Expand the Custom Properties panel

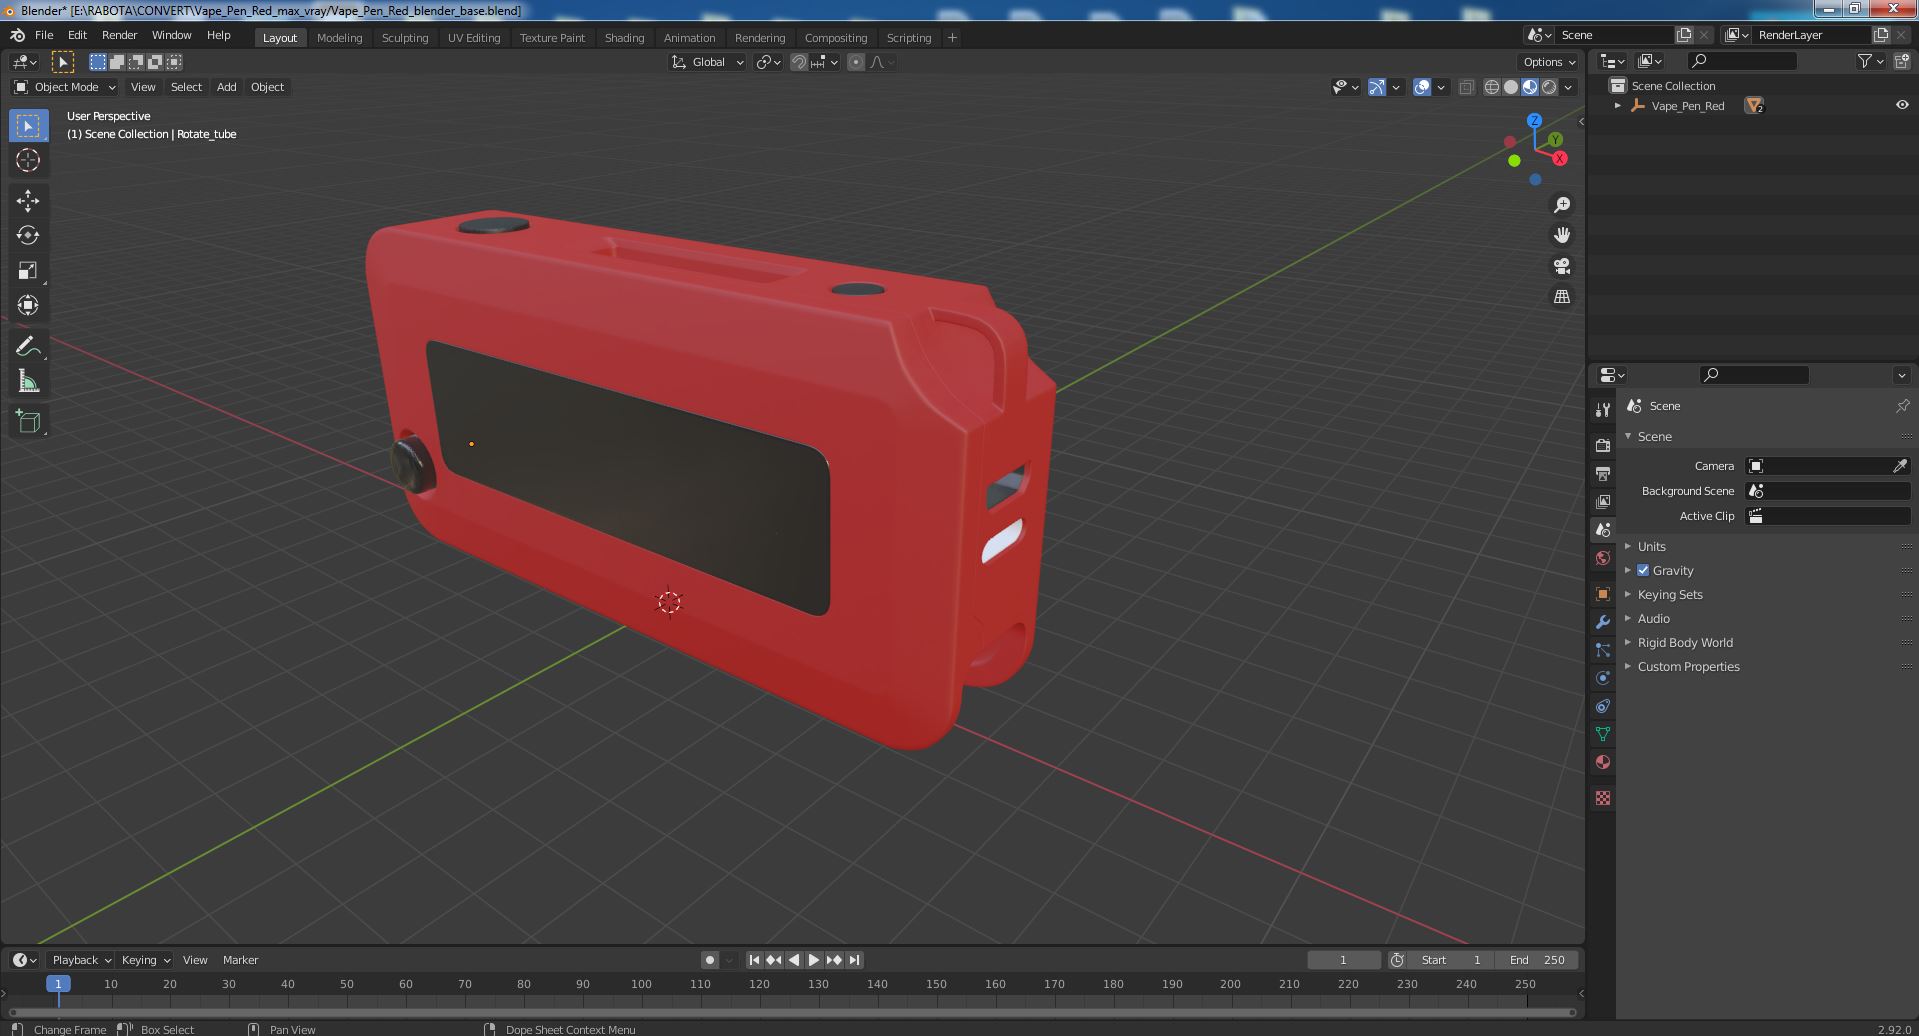pyautogui.click(x=1688, y=666)
